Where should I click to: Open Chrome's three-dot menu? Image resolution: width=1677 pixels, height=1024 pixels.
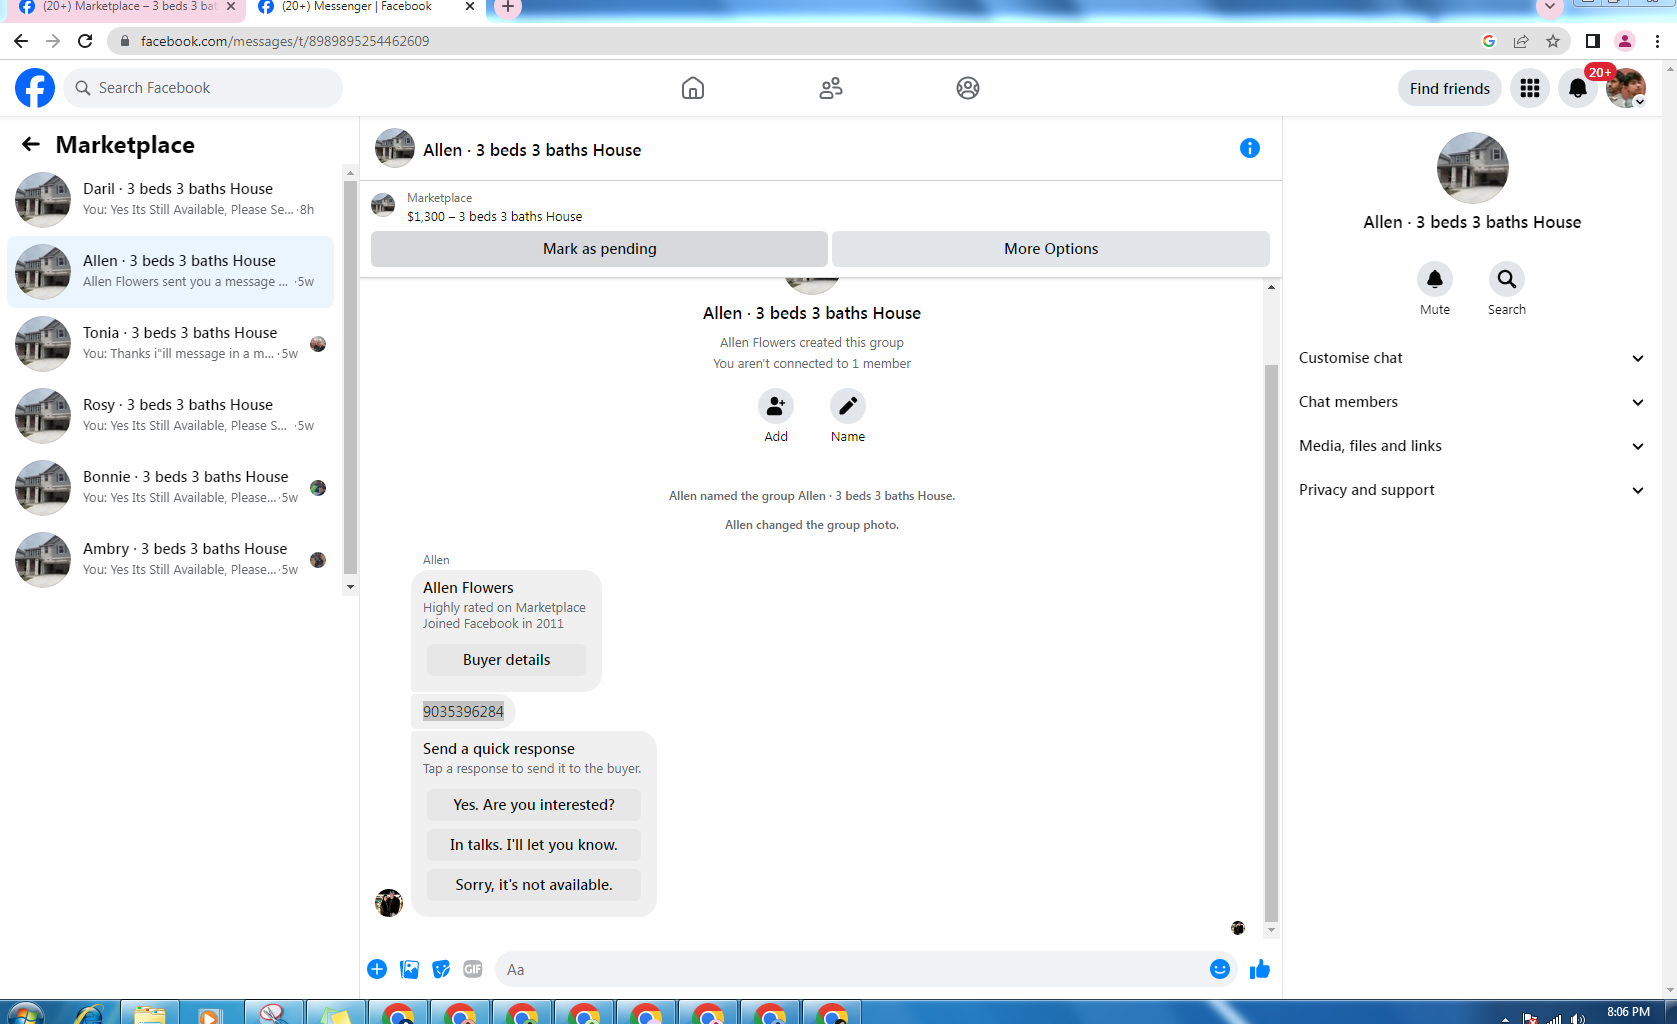(1658, 41)
